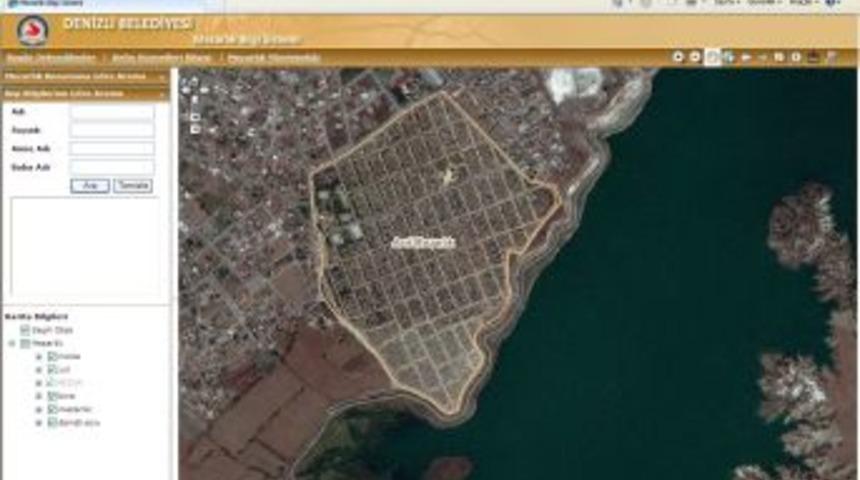Select the highlighted tool in the map toolbar
The height and width of the screenshot is (480, 860).
(x=711, y=57)
